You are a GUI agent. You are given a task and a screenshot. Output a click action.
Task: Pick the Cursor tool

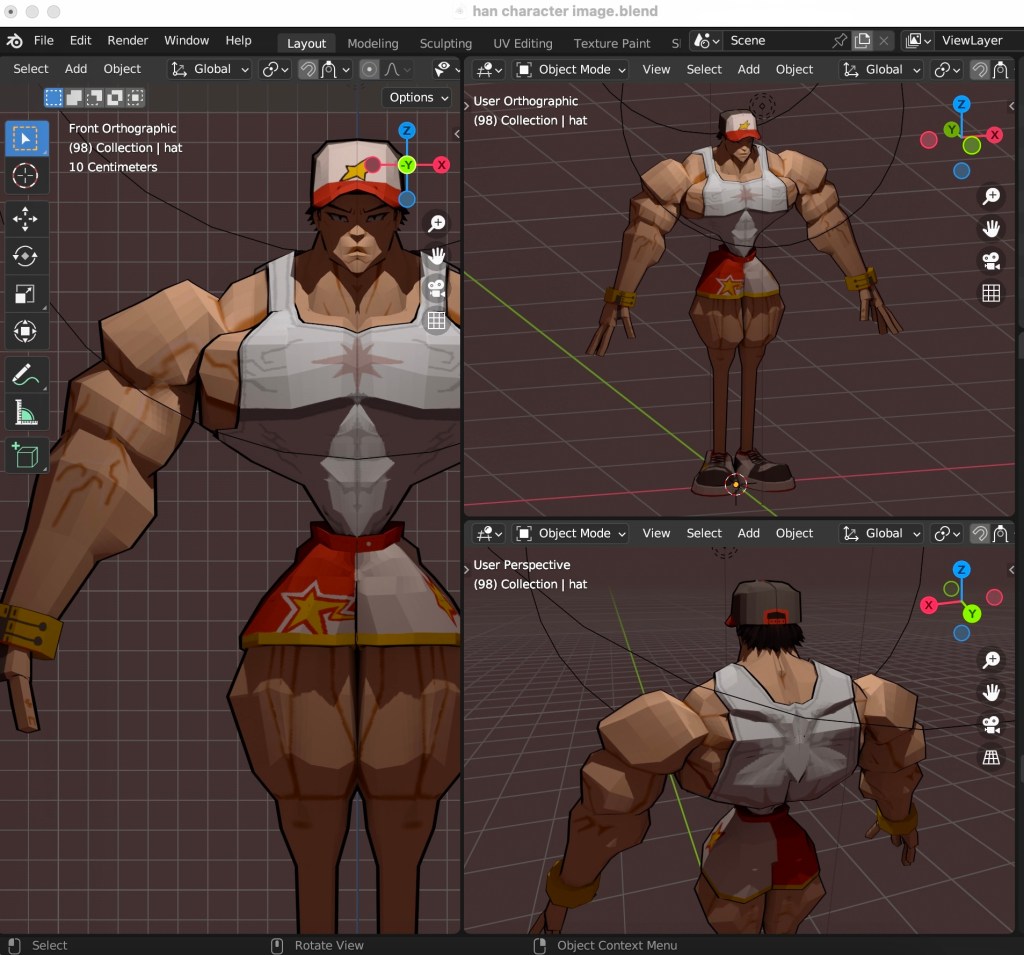[x=25, y=176]
